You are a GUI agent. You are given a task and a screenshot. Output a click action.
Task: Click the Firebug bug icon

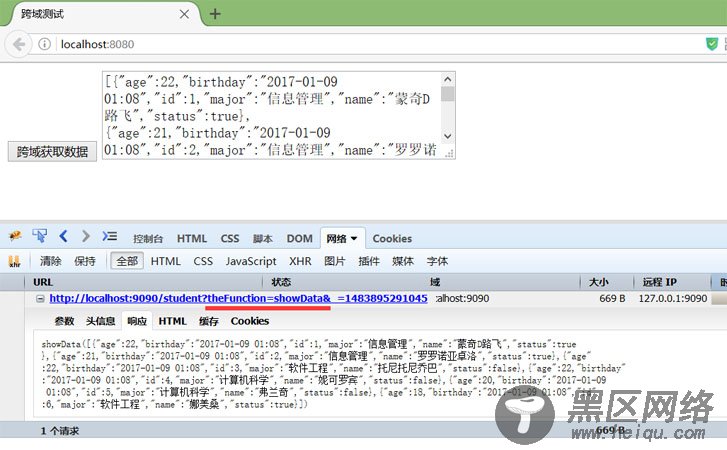tap(15, 236)
